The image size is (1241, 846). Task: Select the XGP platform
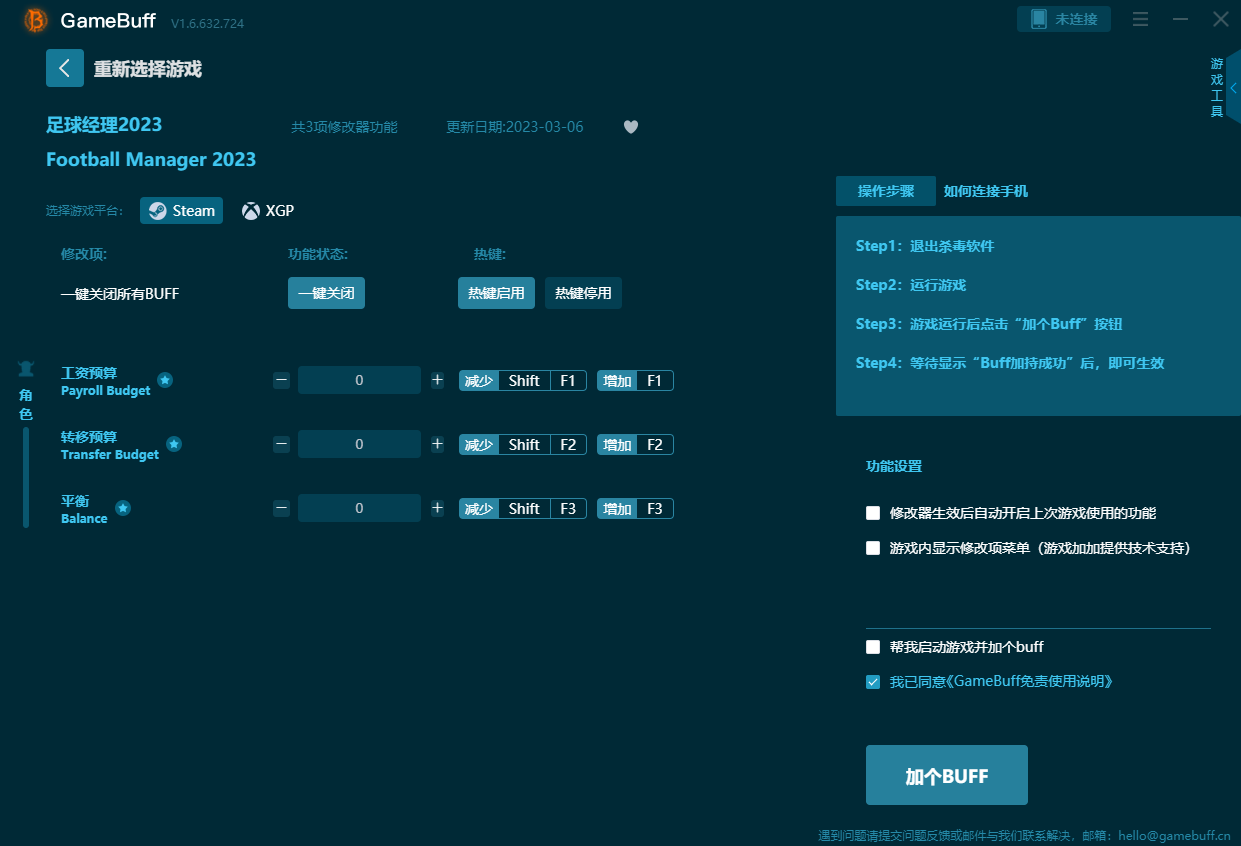268,211
